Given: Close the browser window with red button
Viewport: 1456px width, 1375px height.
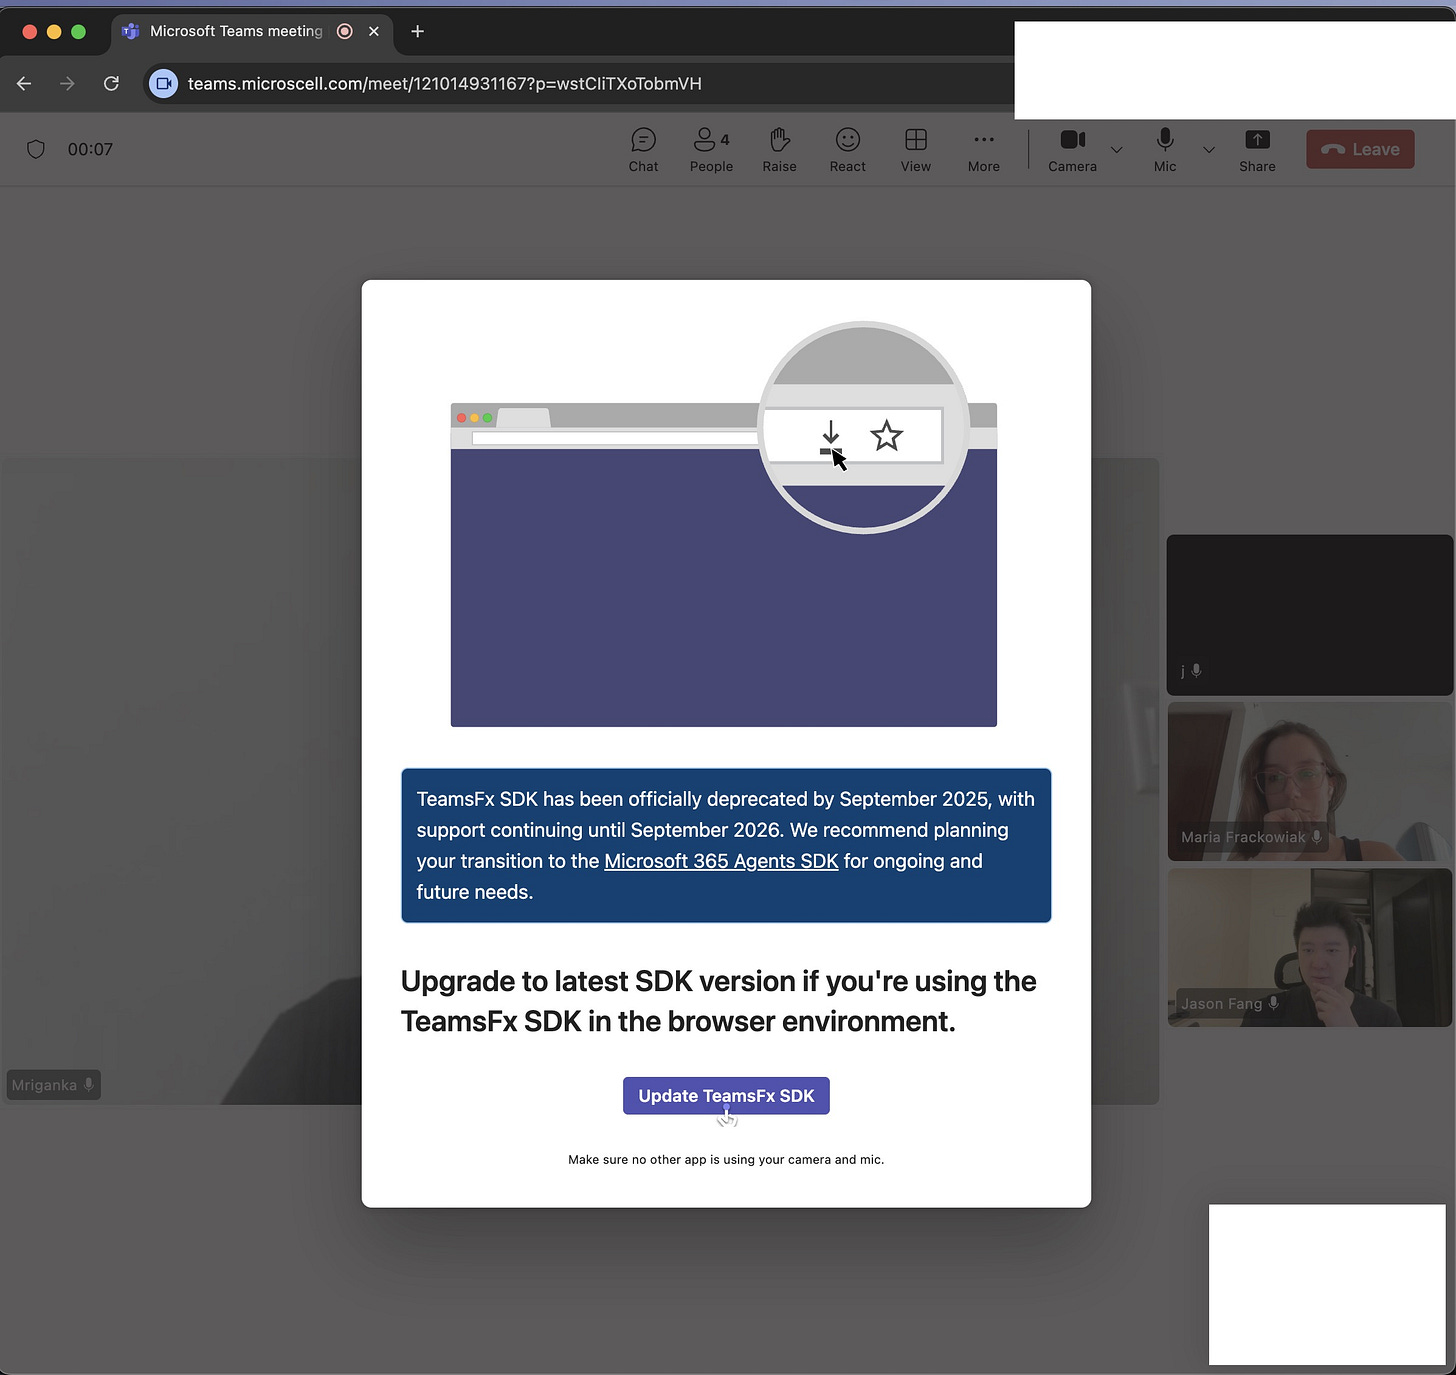Looking at the screenshot, I should [x=30, y=32].
